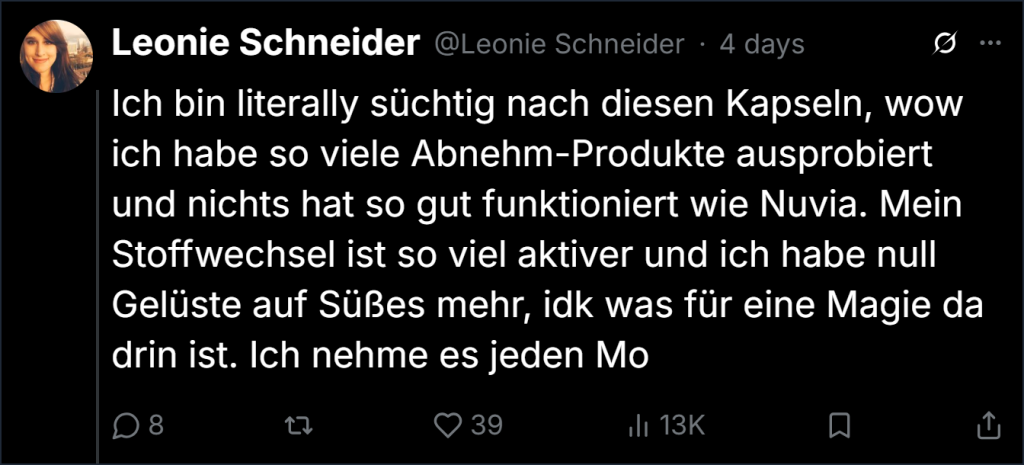This screenshot has width=1024, height=465.
Task: Open the post via the 4 days timestamp
Action: coord(761,44)
